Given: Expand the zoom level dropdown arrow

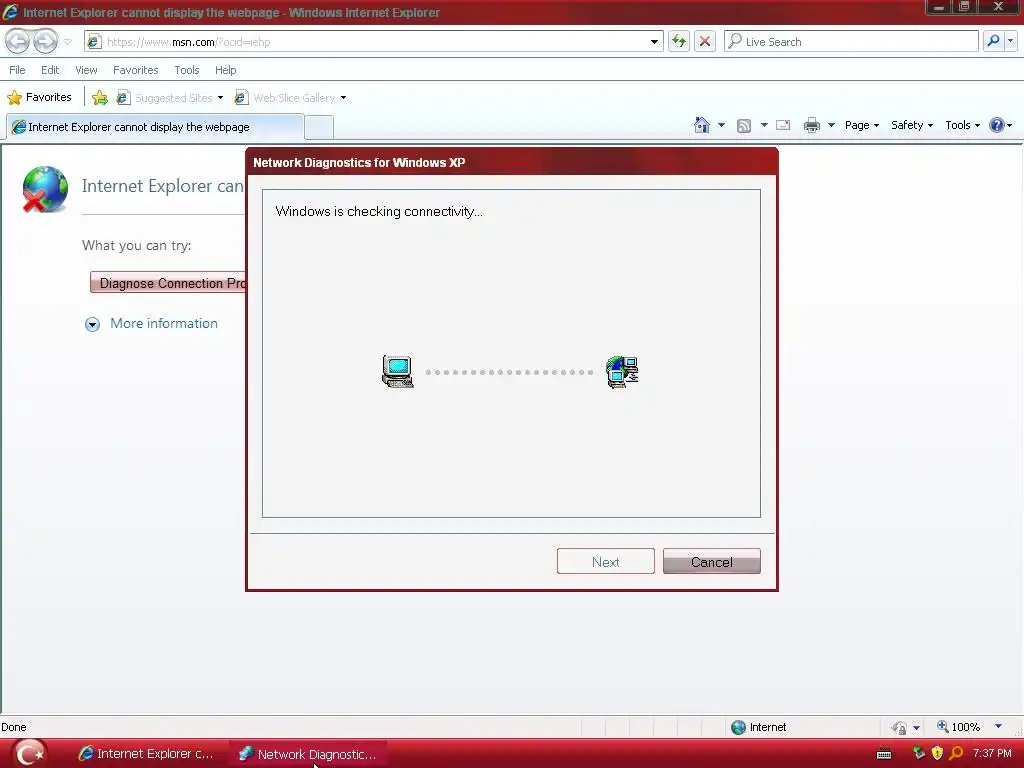Looking at the screenshot, I should click(998, 726).
